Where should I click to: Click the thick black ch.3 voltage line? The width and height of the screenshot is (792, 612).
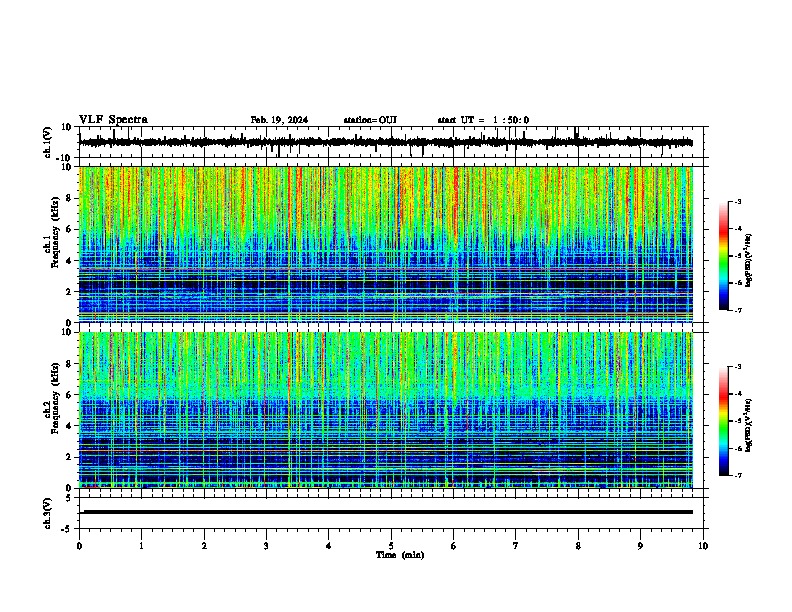click(386, 512)
